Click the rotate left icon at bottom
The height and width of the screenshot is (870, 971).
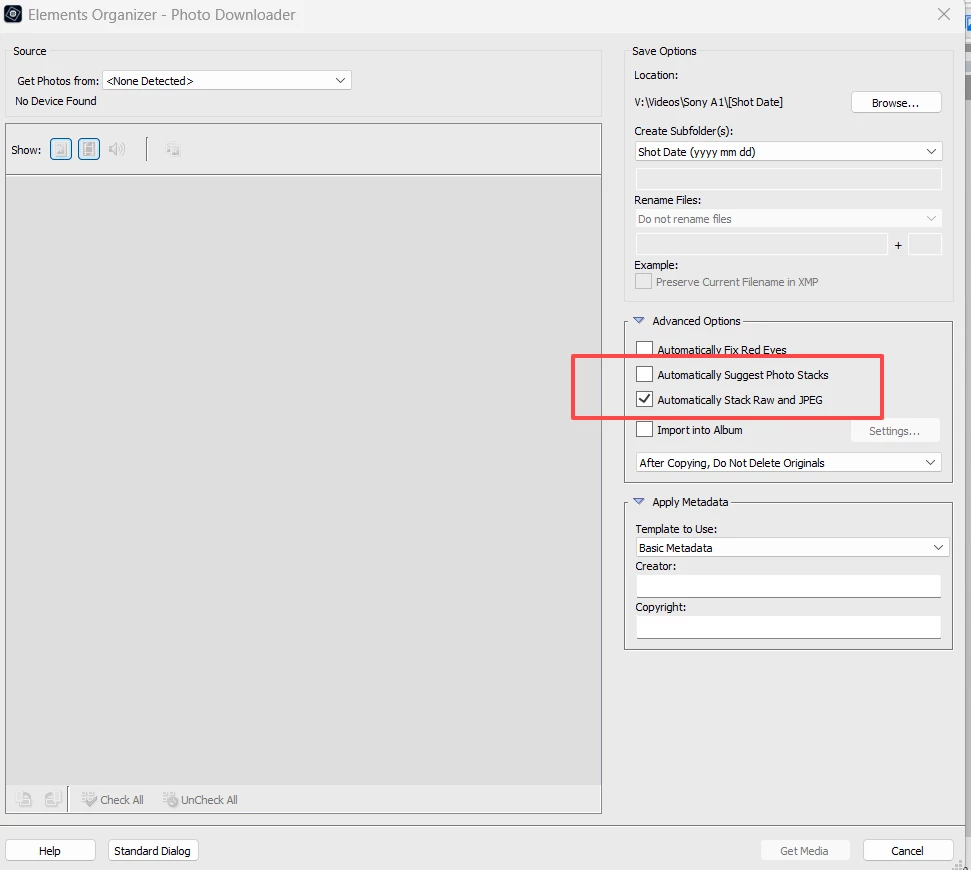(24, 799)
